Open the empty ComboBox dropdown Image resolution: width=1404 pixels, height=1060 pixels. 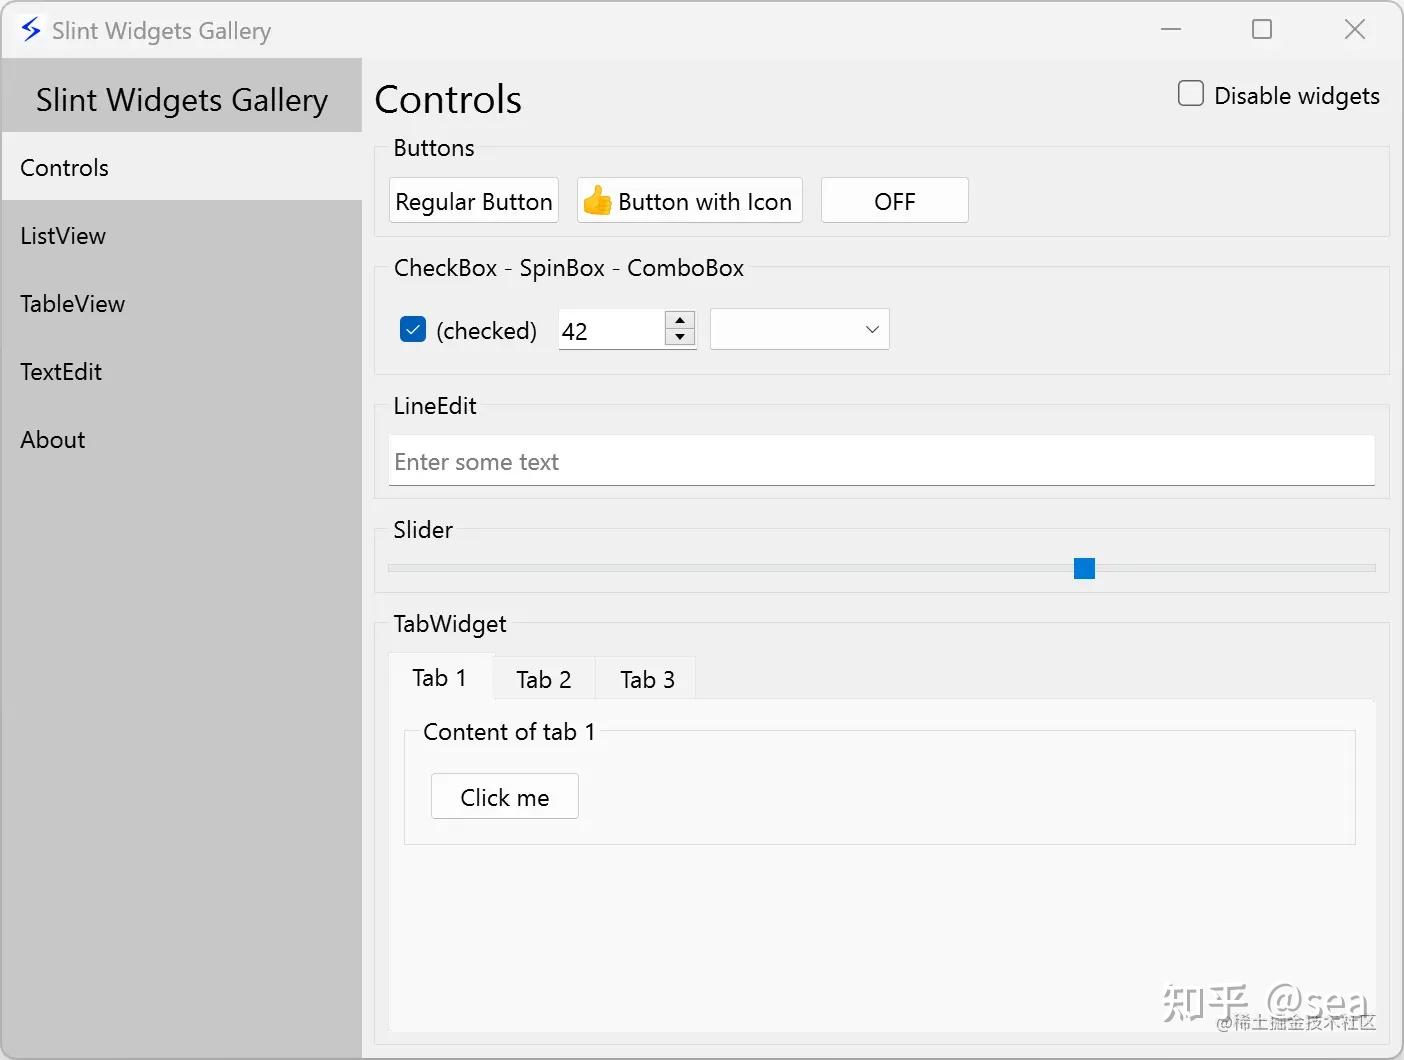pyautogui.click(x=799, y=330)
